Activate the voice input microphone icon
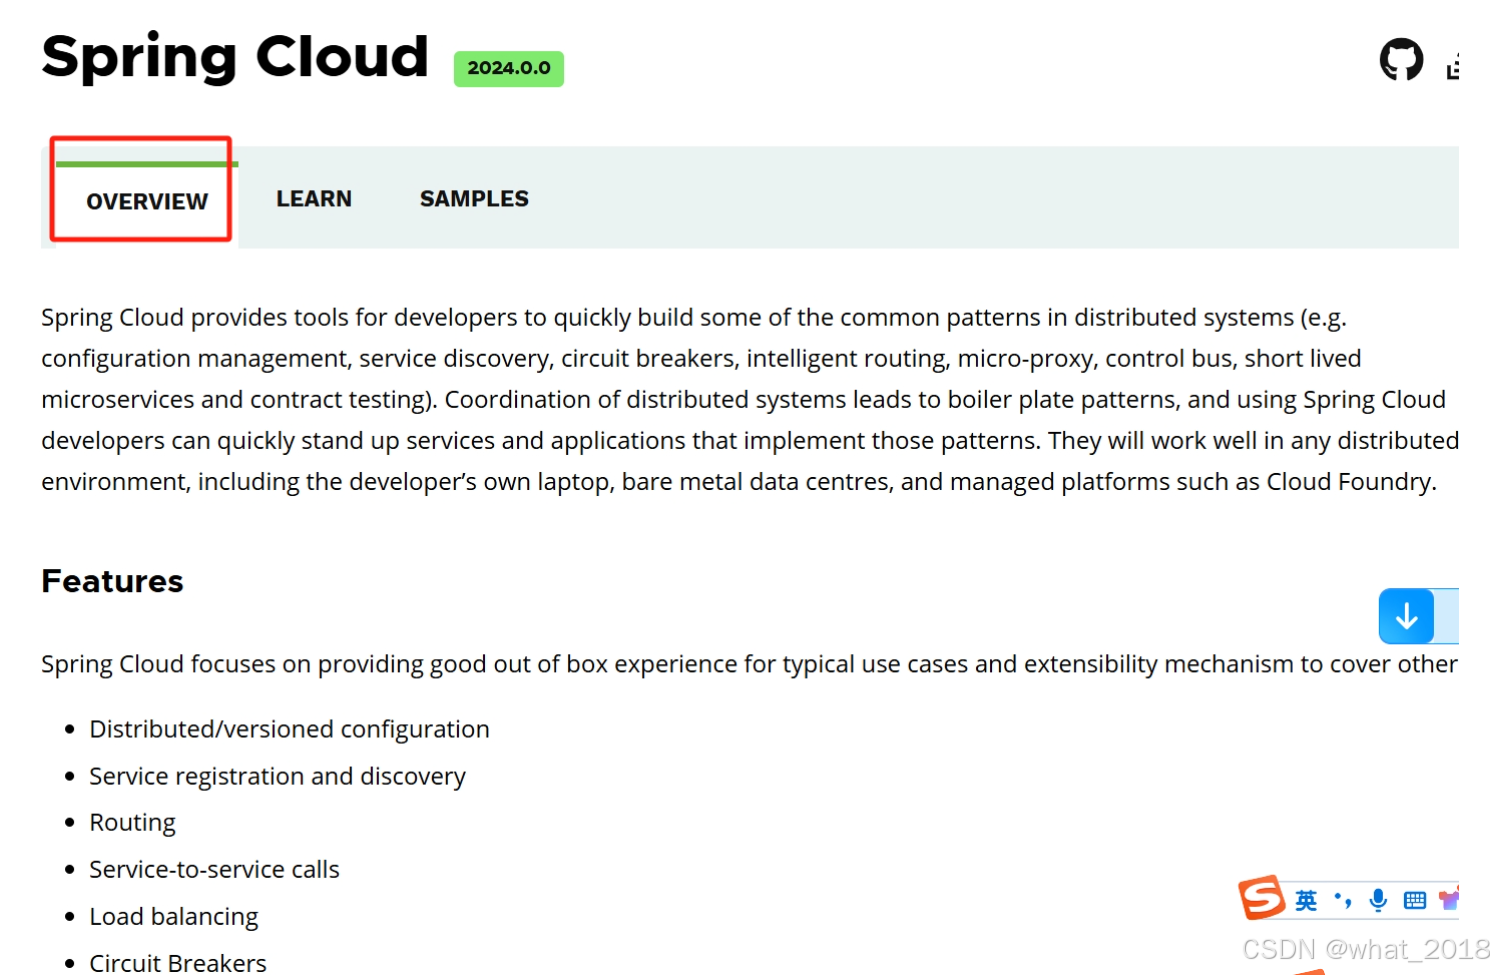This screenshot has height=975, width=1494. (1379, 899)
